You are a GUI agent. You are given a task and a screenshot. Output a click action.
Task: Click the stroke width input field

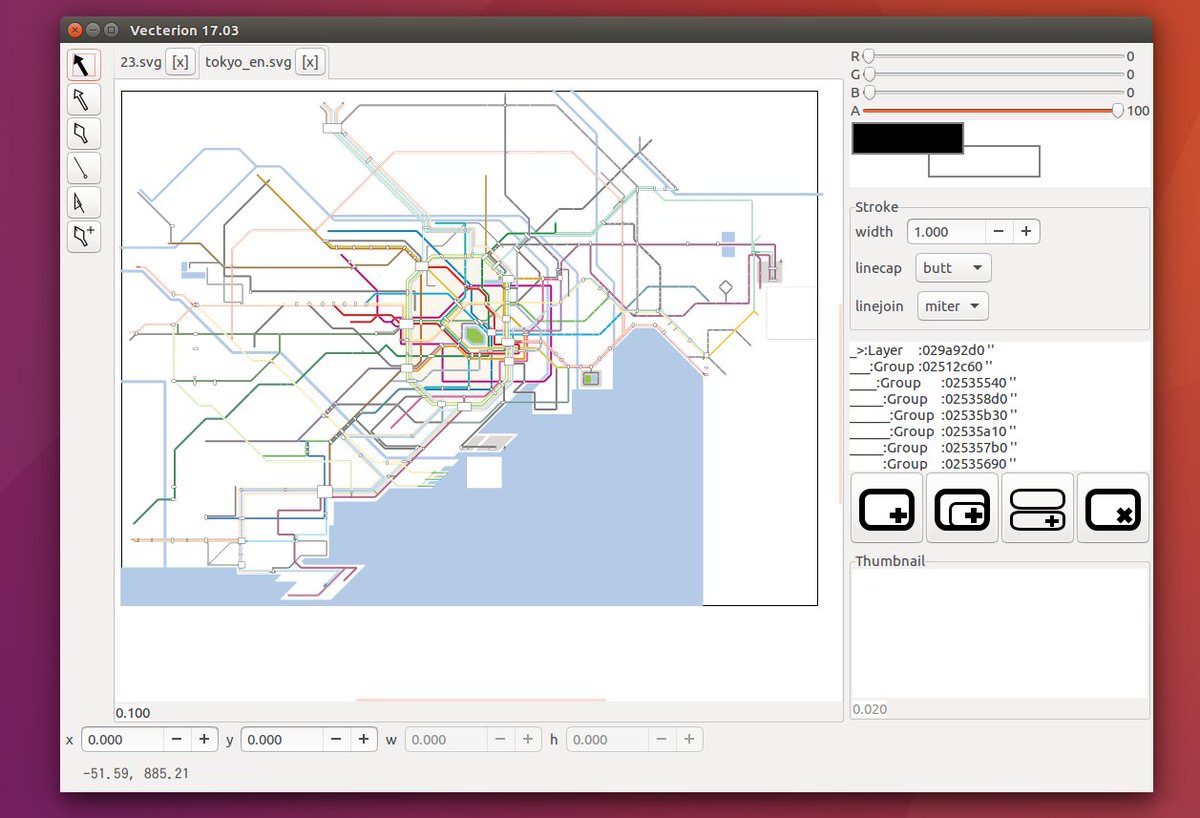[946, 232]
